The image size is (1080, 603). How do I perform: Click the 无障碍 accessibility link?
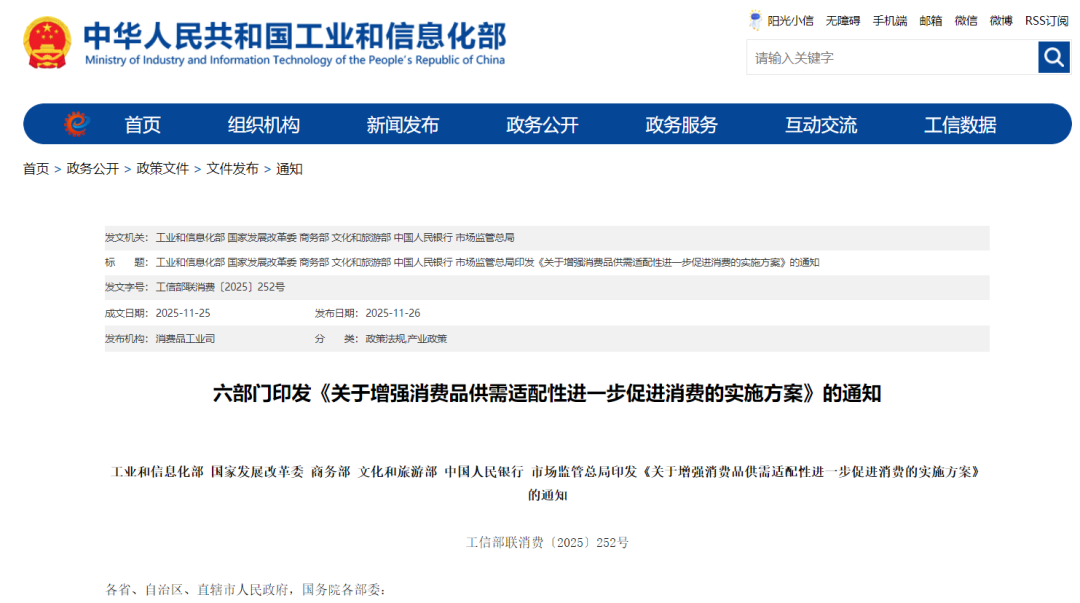click(x=843, y=21)
